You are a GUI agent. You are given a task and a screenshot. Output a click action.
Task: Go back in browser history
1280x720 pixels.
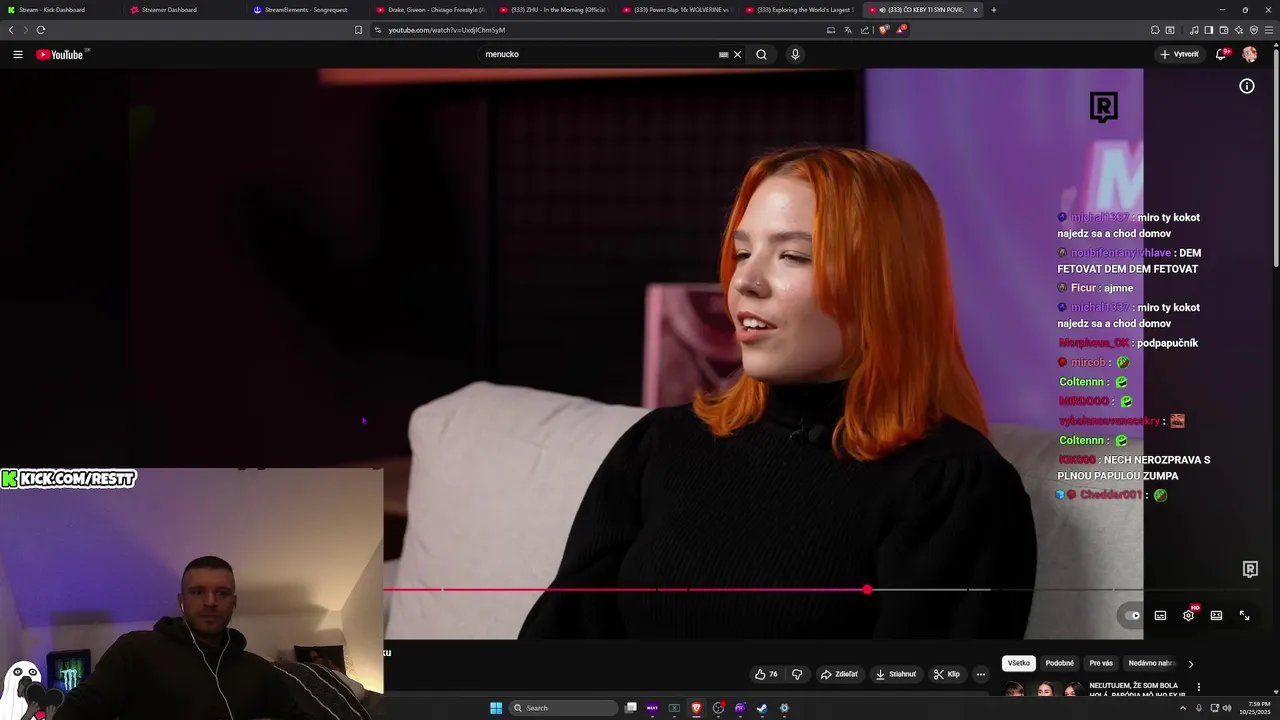(x=11, y=30)
